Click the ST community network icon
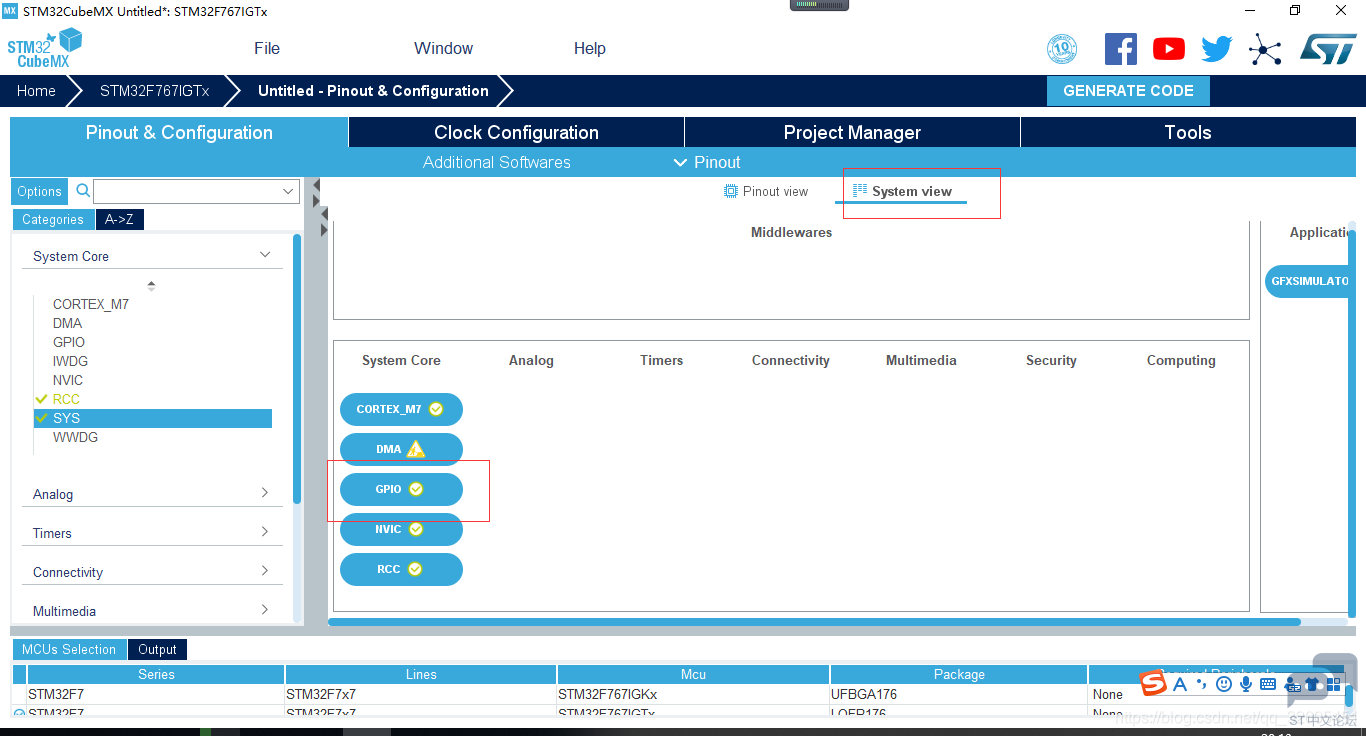Screen dimensions: 1366x736 (1265, 49)
